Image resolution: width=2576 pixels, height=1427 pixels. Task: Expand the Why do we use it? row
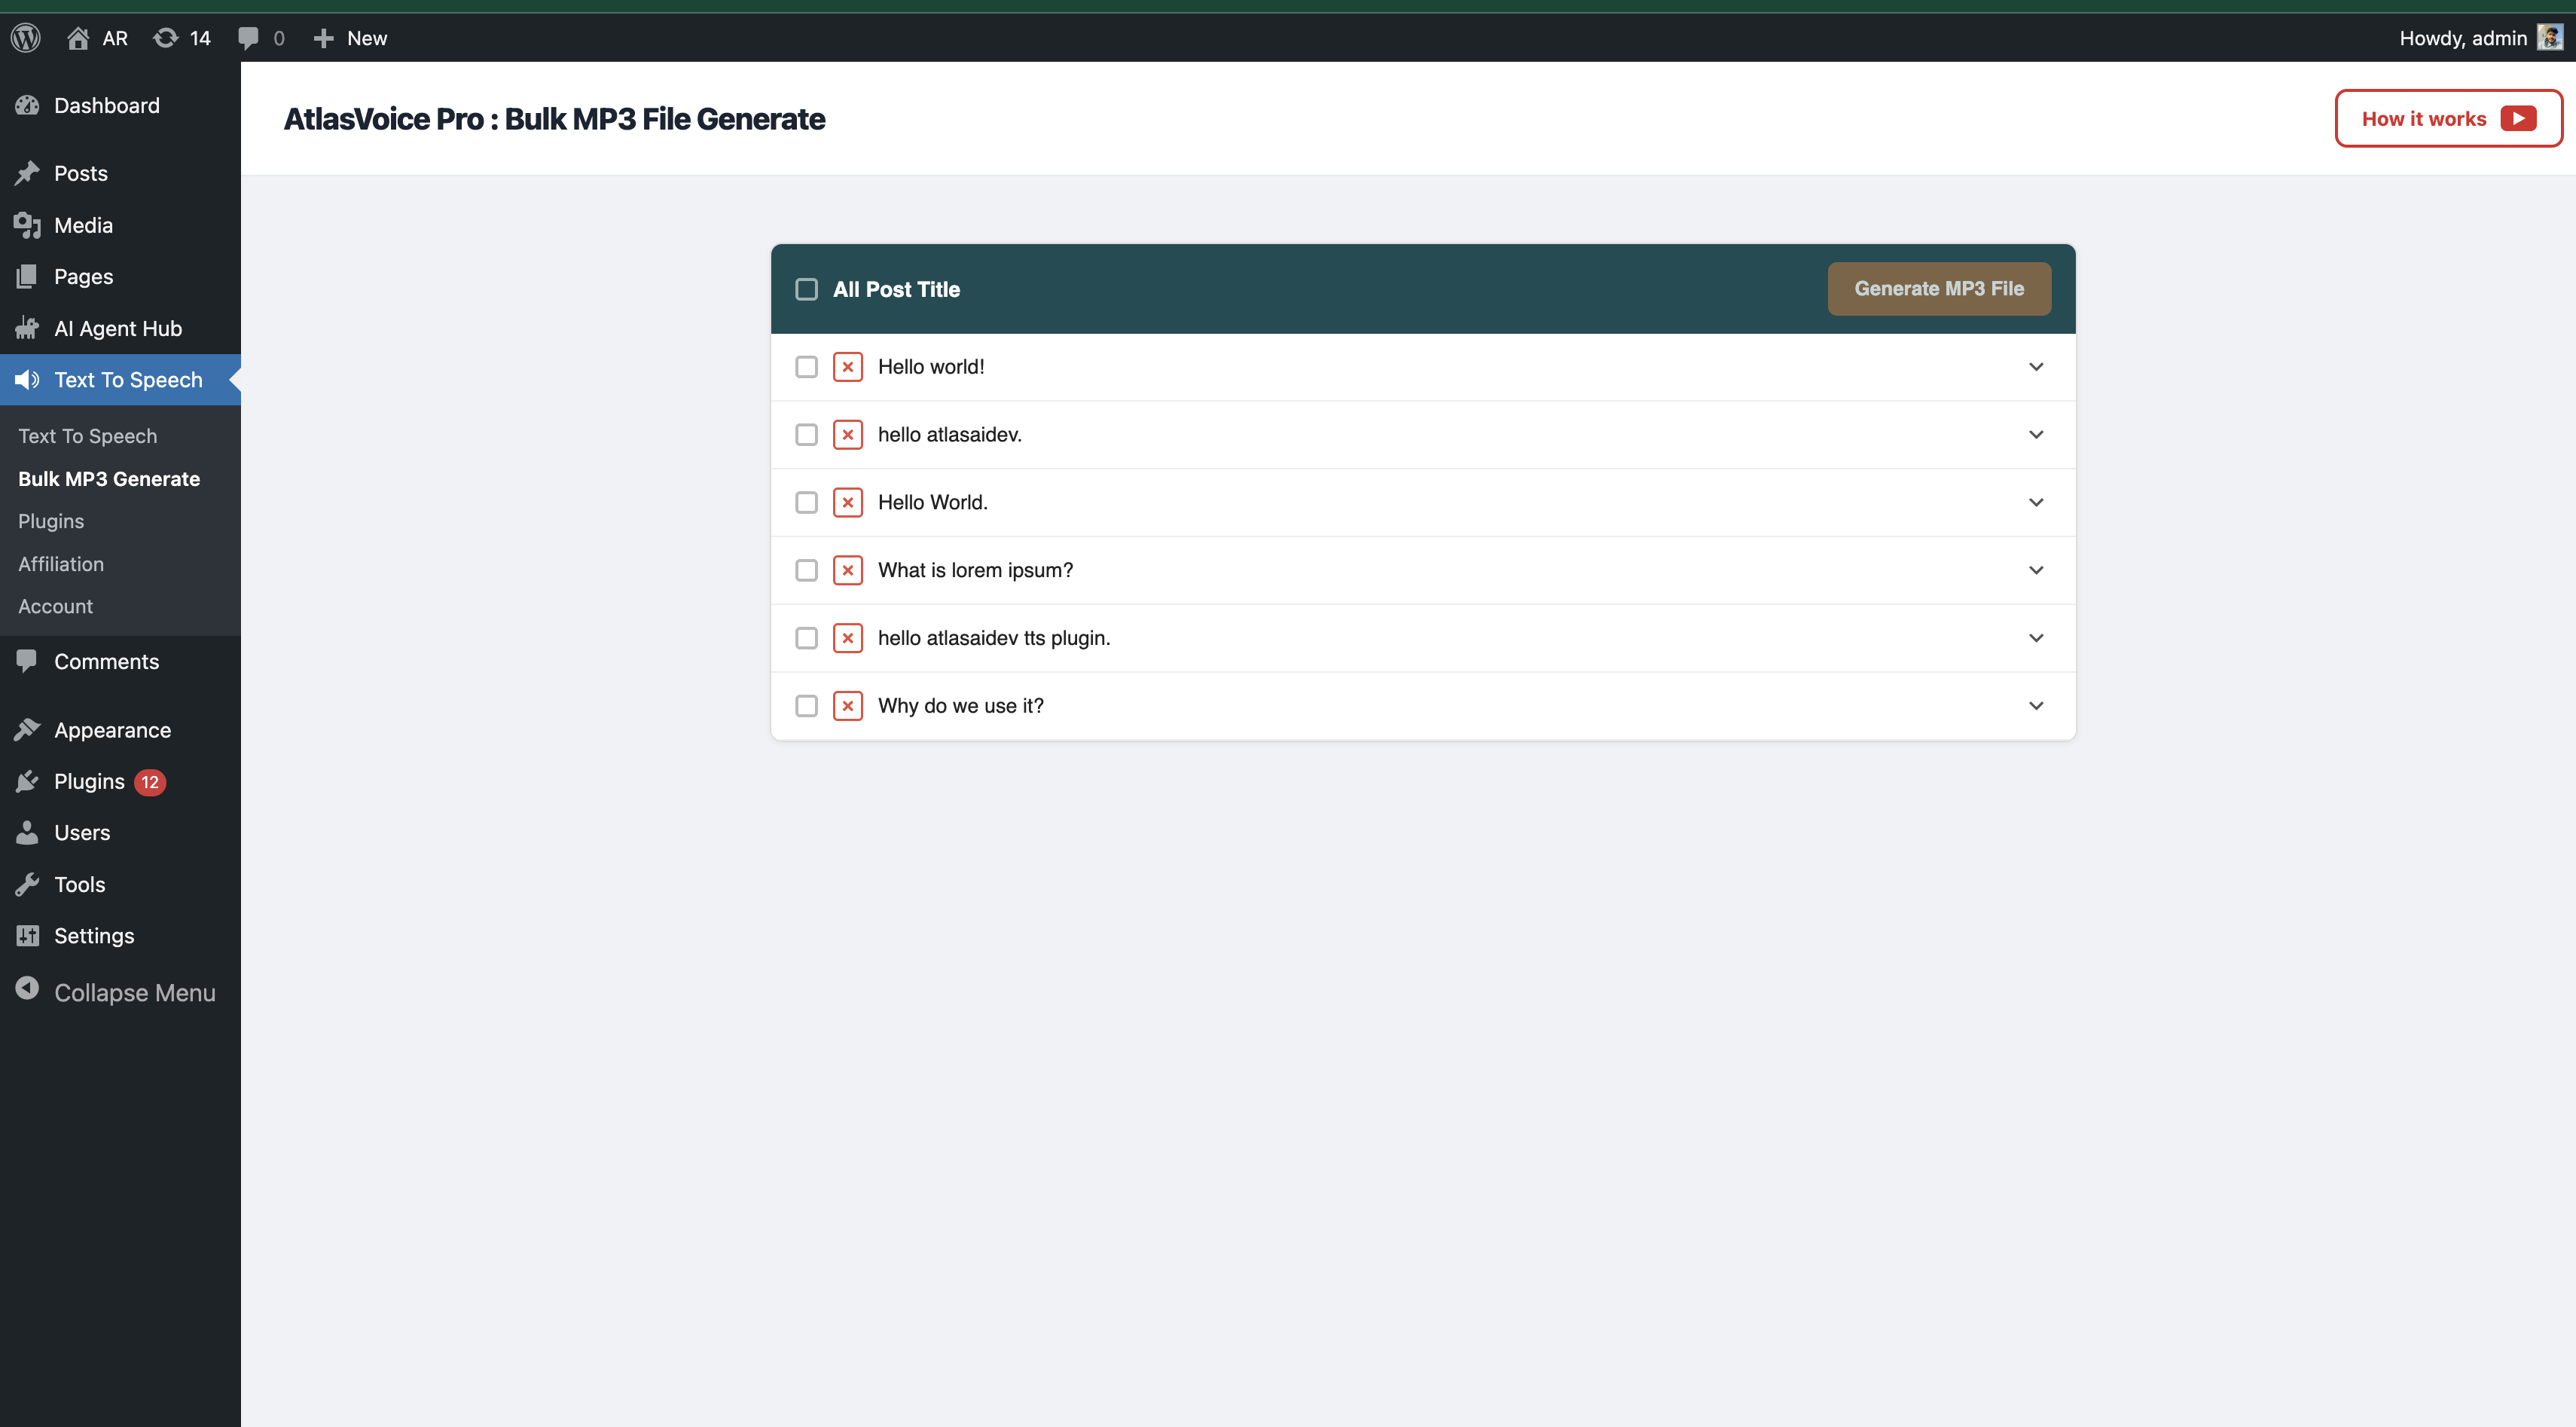click(x=2036, y=705)
